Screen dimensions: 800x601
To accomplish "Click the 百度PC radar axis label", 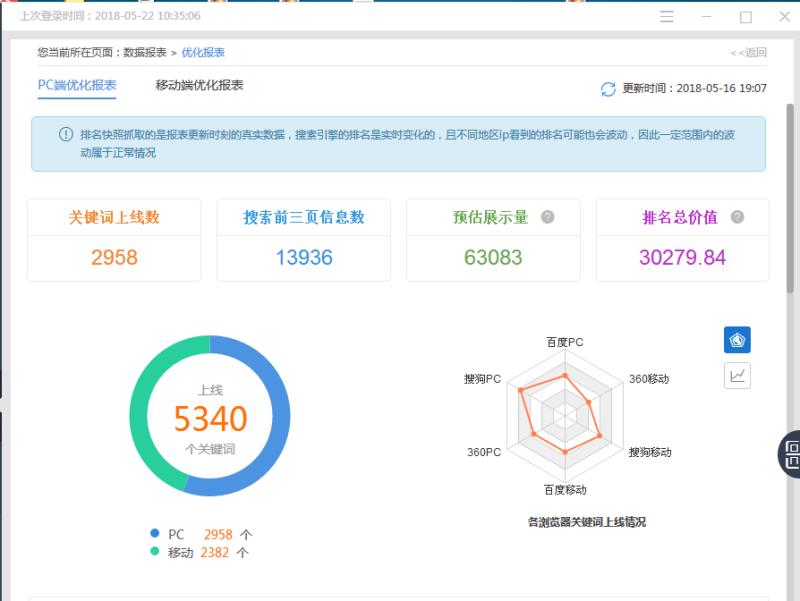I will (565, 342).
